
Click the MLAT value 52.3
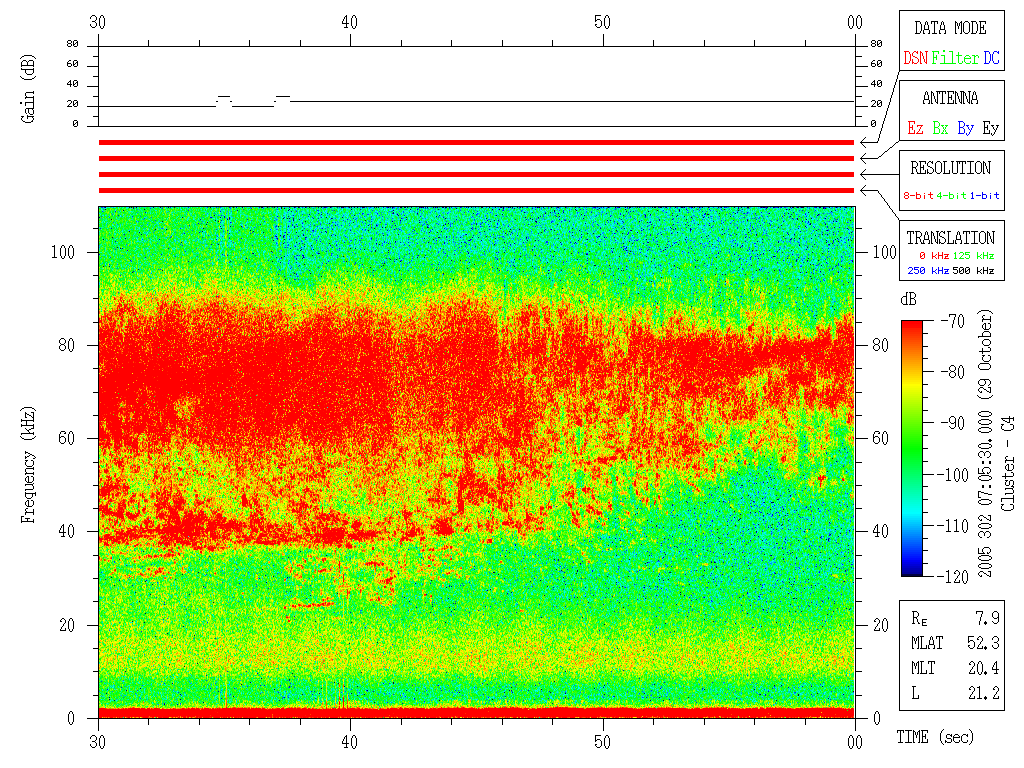[983, 643]
